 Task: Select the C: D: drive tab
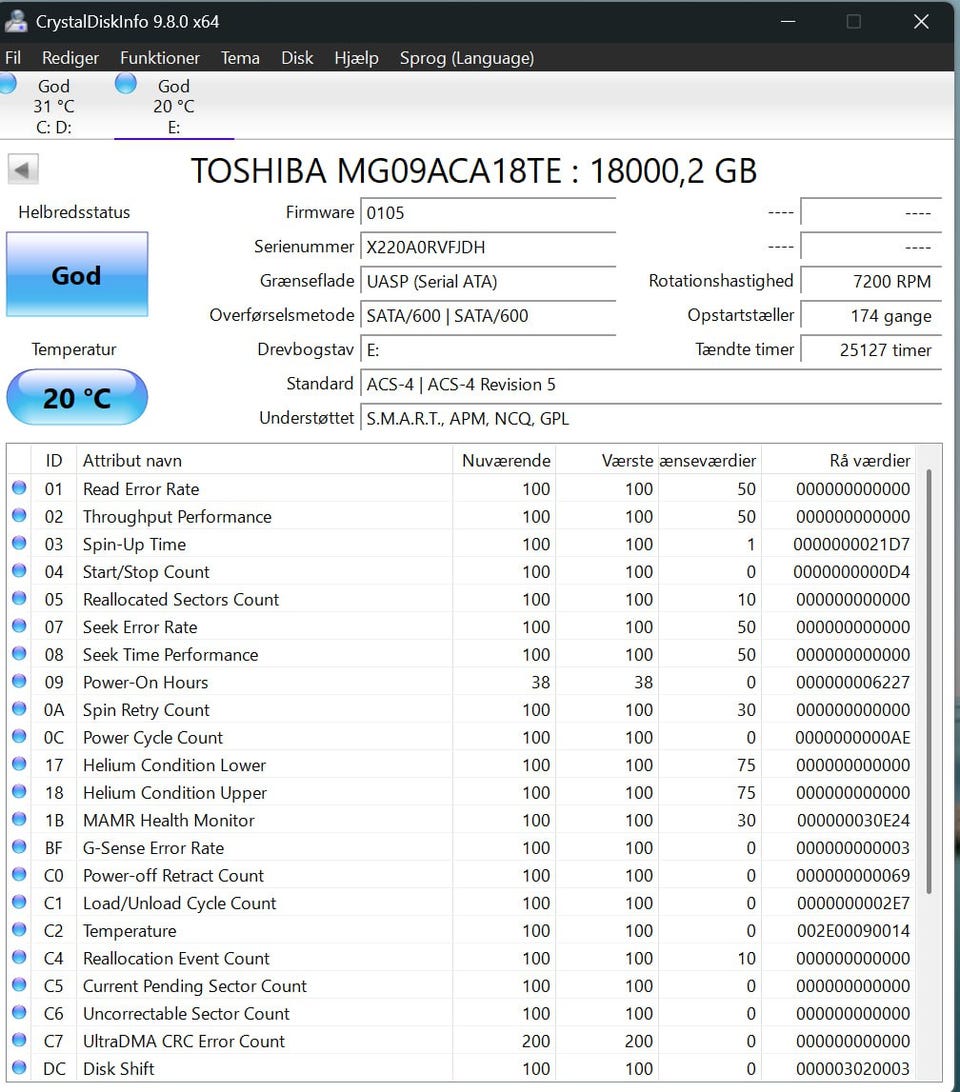coord(53,106)
